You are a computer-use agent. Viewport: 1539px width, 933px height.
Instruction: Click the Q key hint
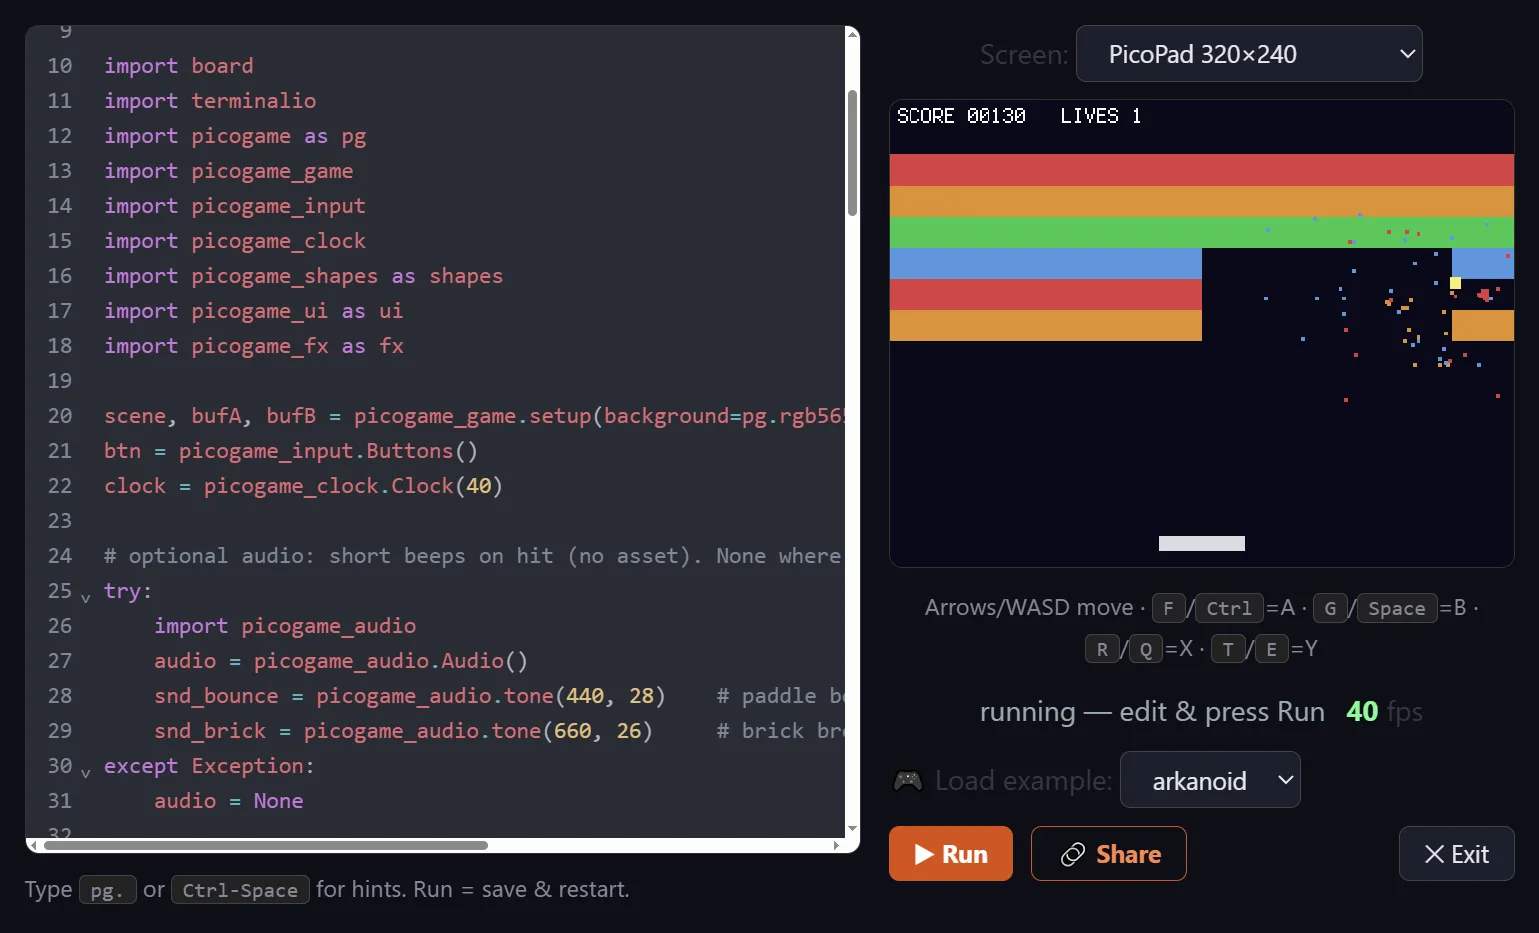coord(1145,649)
